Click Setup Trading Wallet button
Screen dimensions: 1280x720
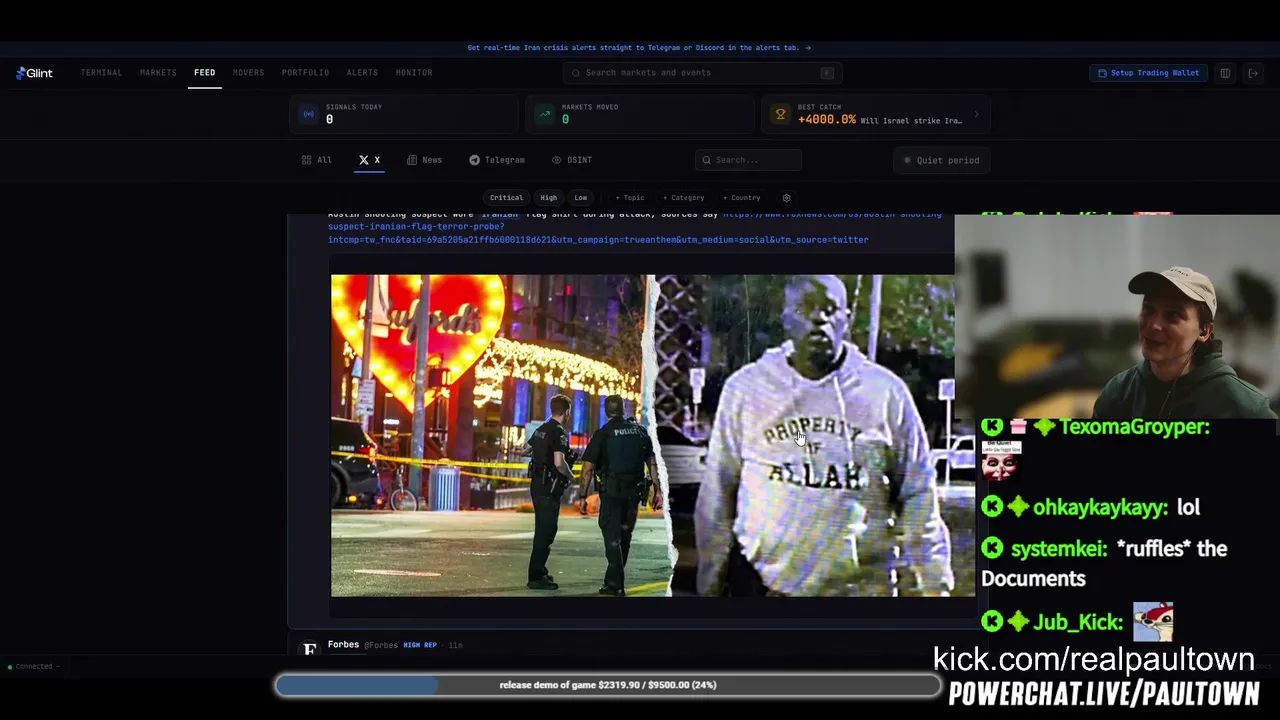(x=1148, y=73)
